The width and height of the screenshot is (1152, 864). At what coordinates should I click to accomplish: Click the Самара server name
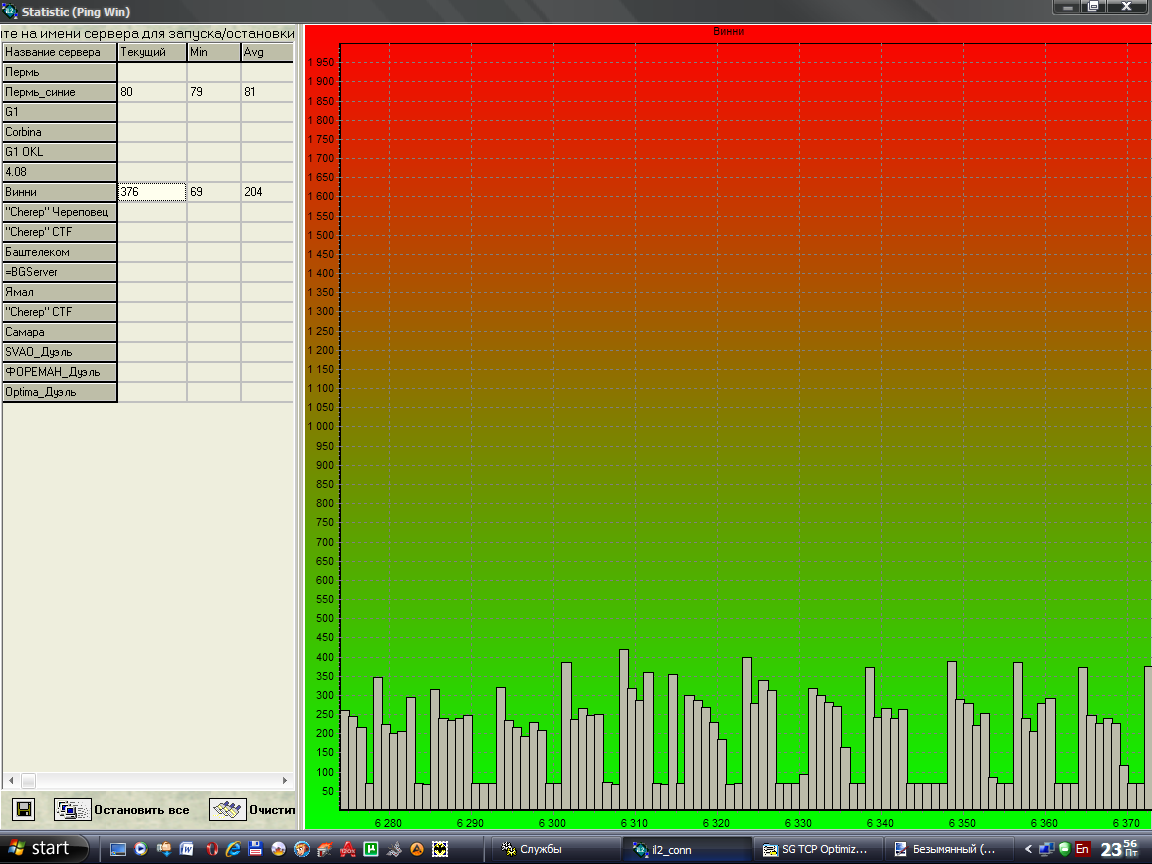(60, 332)
